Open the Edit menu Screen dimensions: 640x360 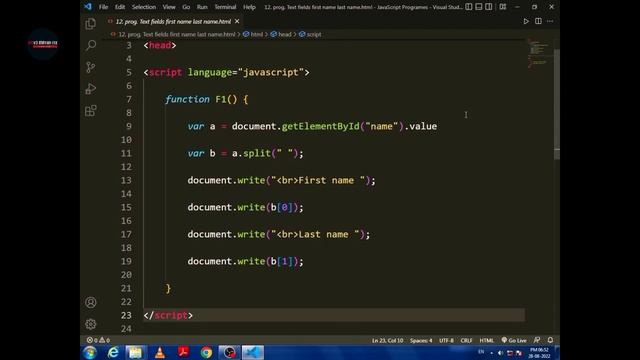120,7
